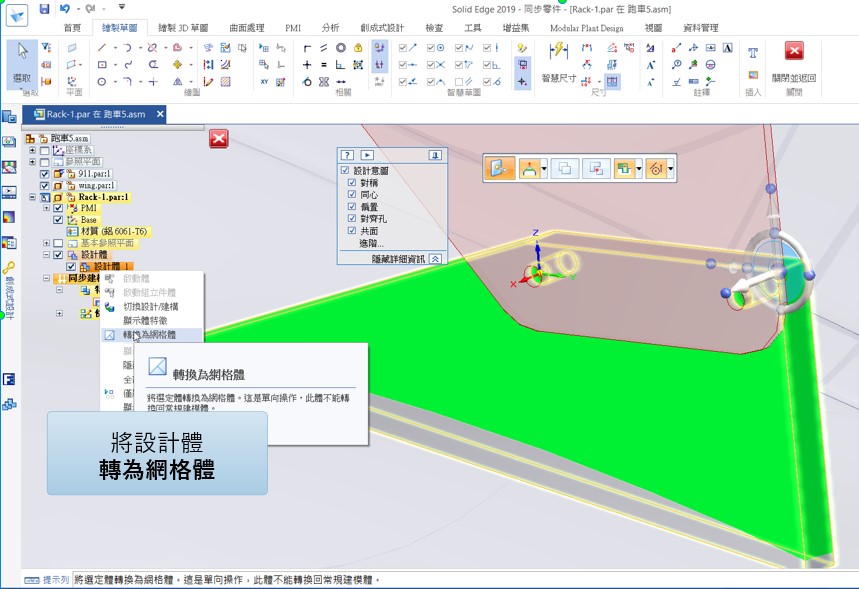Screen dimensions: 859x589
Task: Open the 首頁 ribbon tab
Action: coord(72,28)
